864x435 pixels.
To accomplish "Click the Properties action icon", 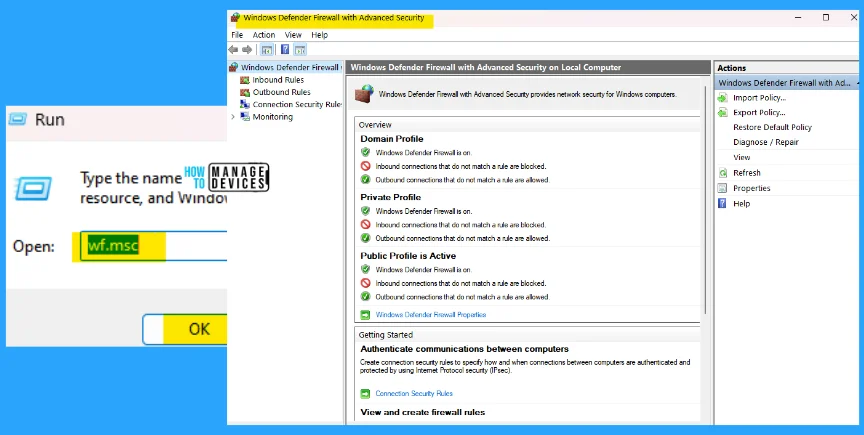I will pyautogui.click(x=722, y=189).
